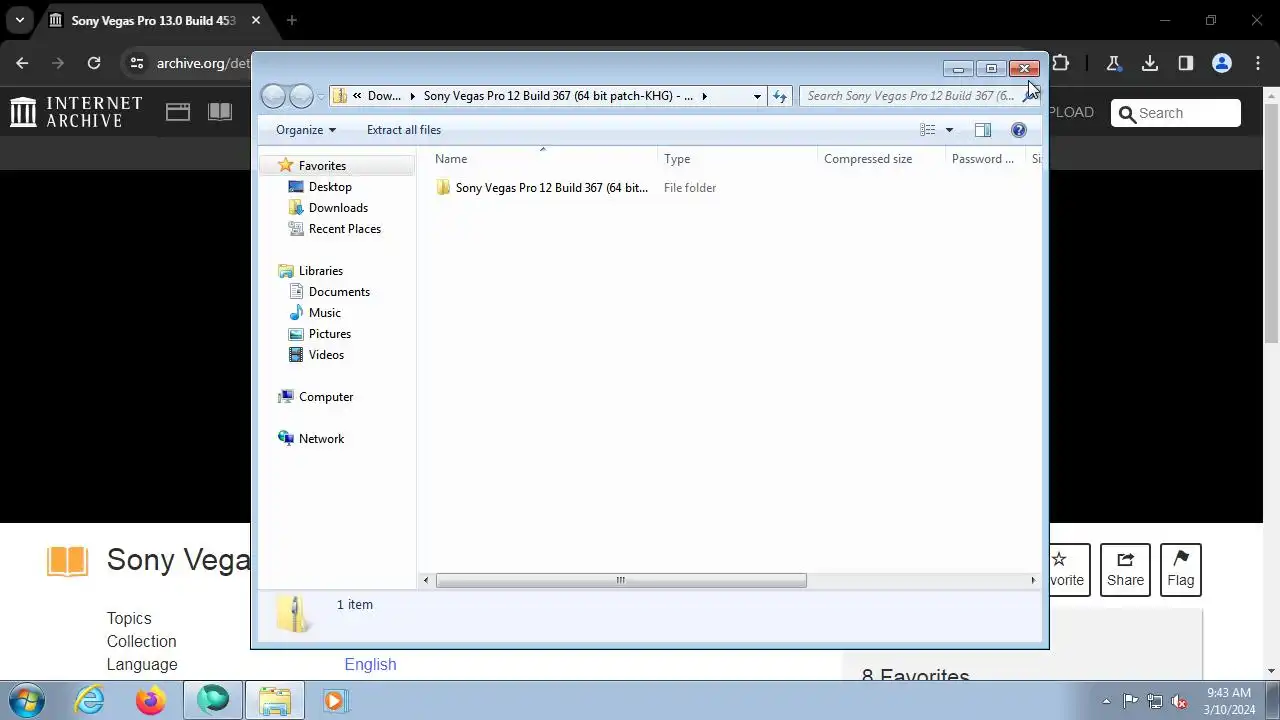Click scroll right arrow in file list

1033,580
